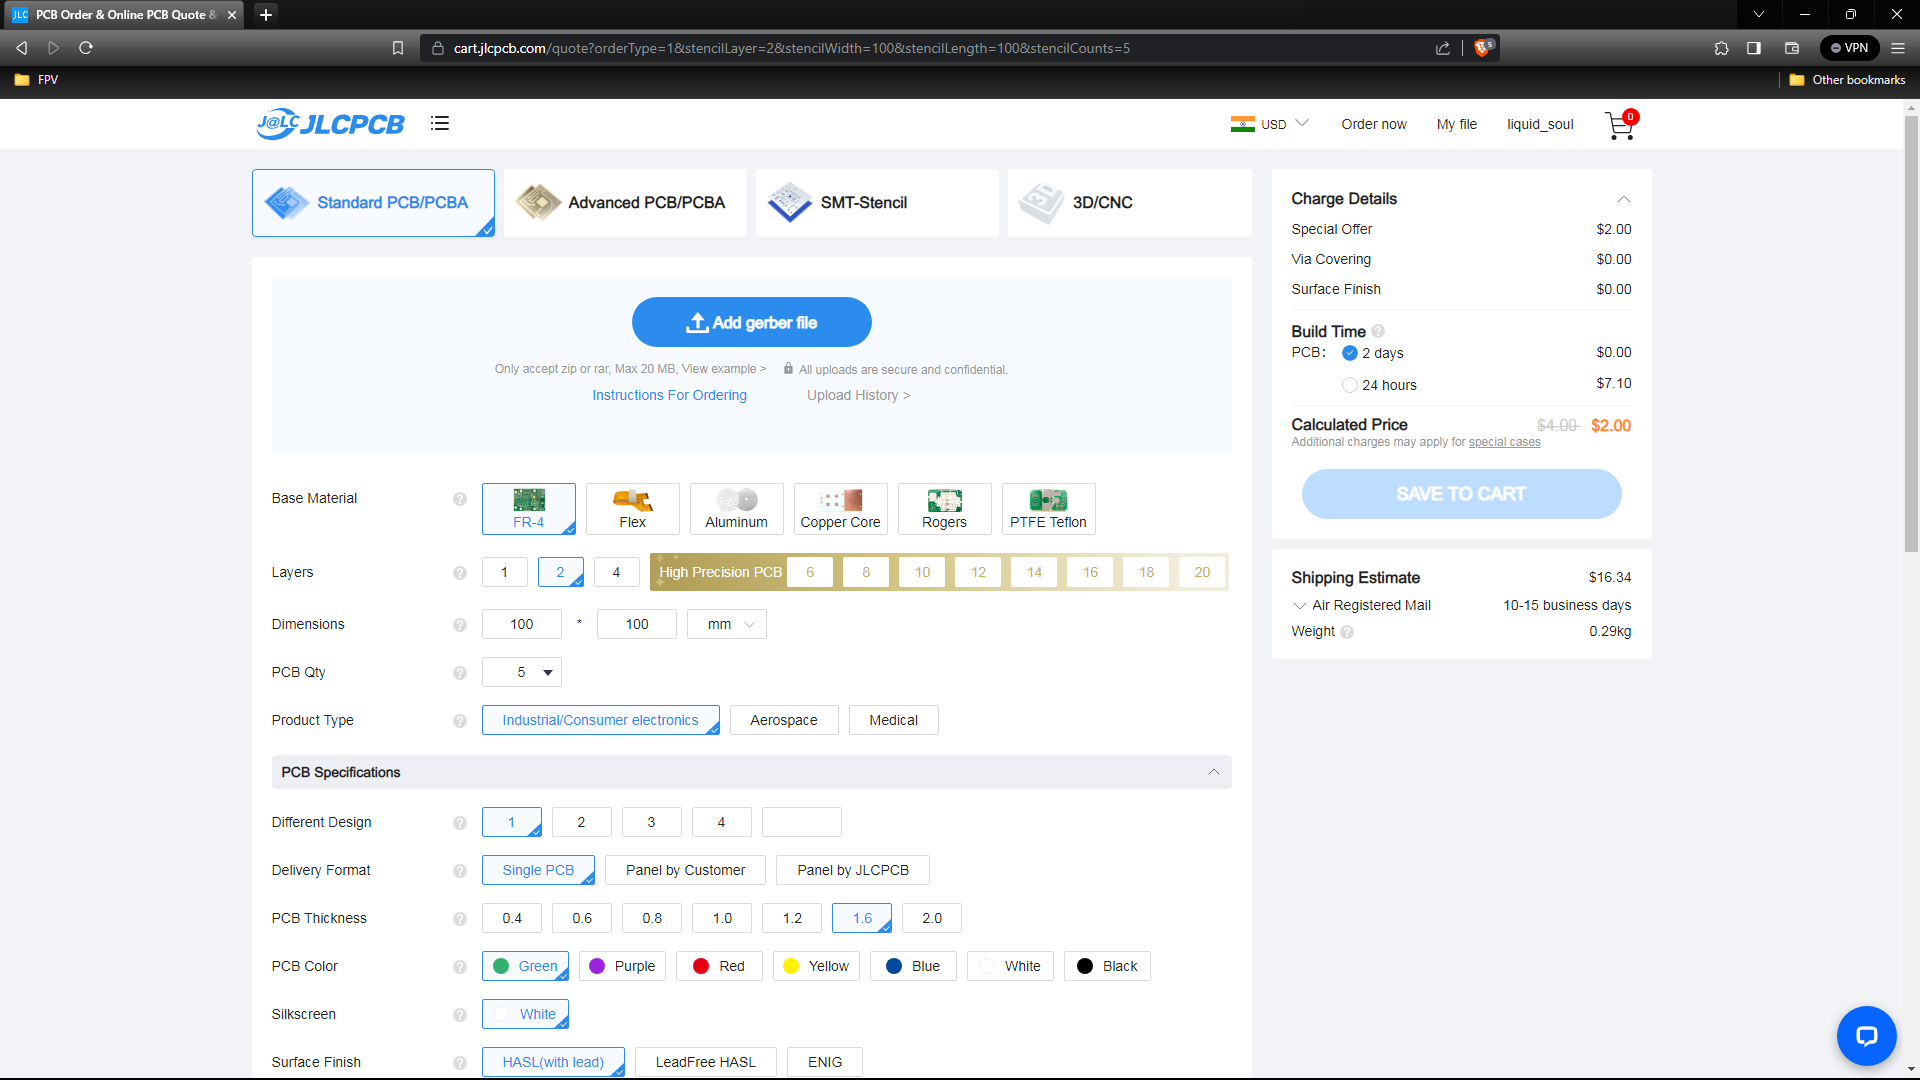Click the Brave Shields icon in address bar
This screenshot has width=1920, height=1080.
coord(1482,48)
